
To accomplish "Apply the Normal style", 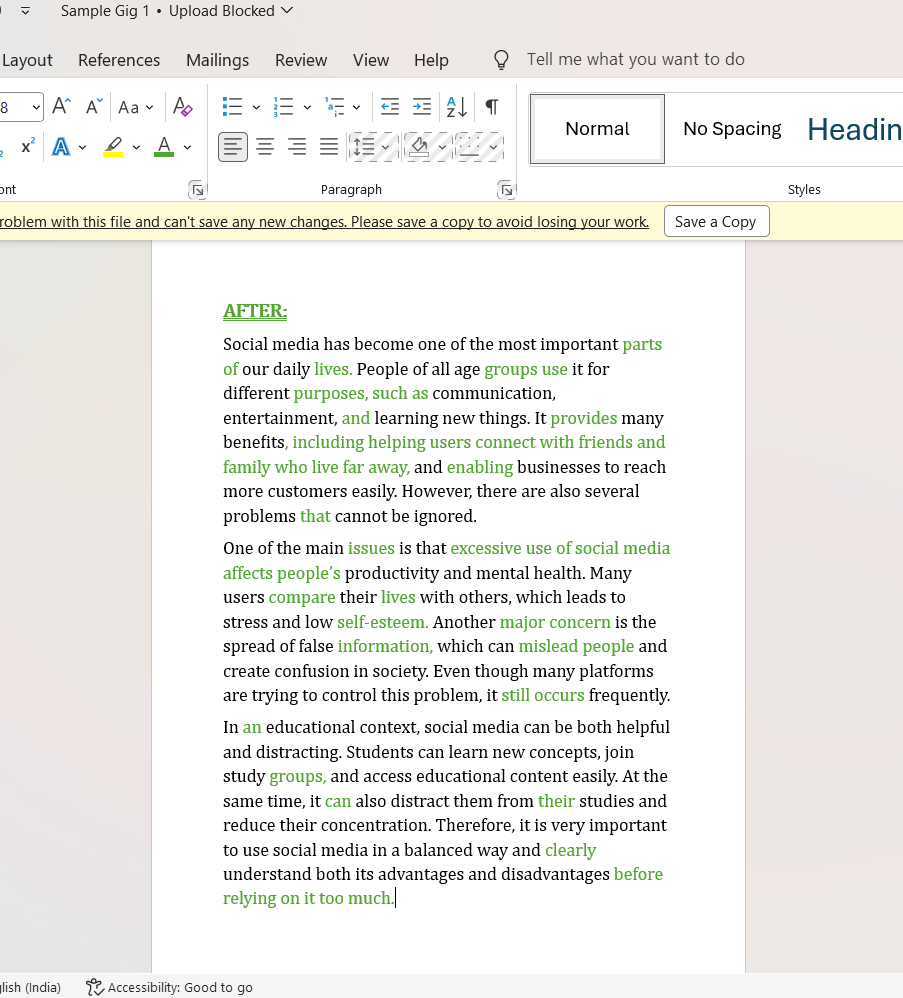I will pyautogui.click(x=598, y=129).
